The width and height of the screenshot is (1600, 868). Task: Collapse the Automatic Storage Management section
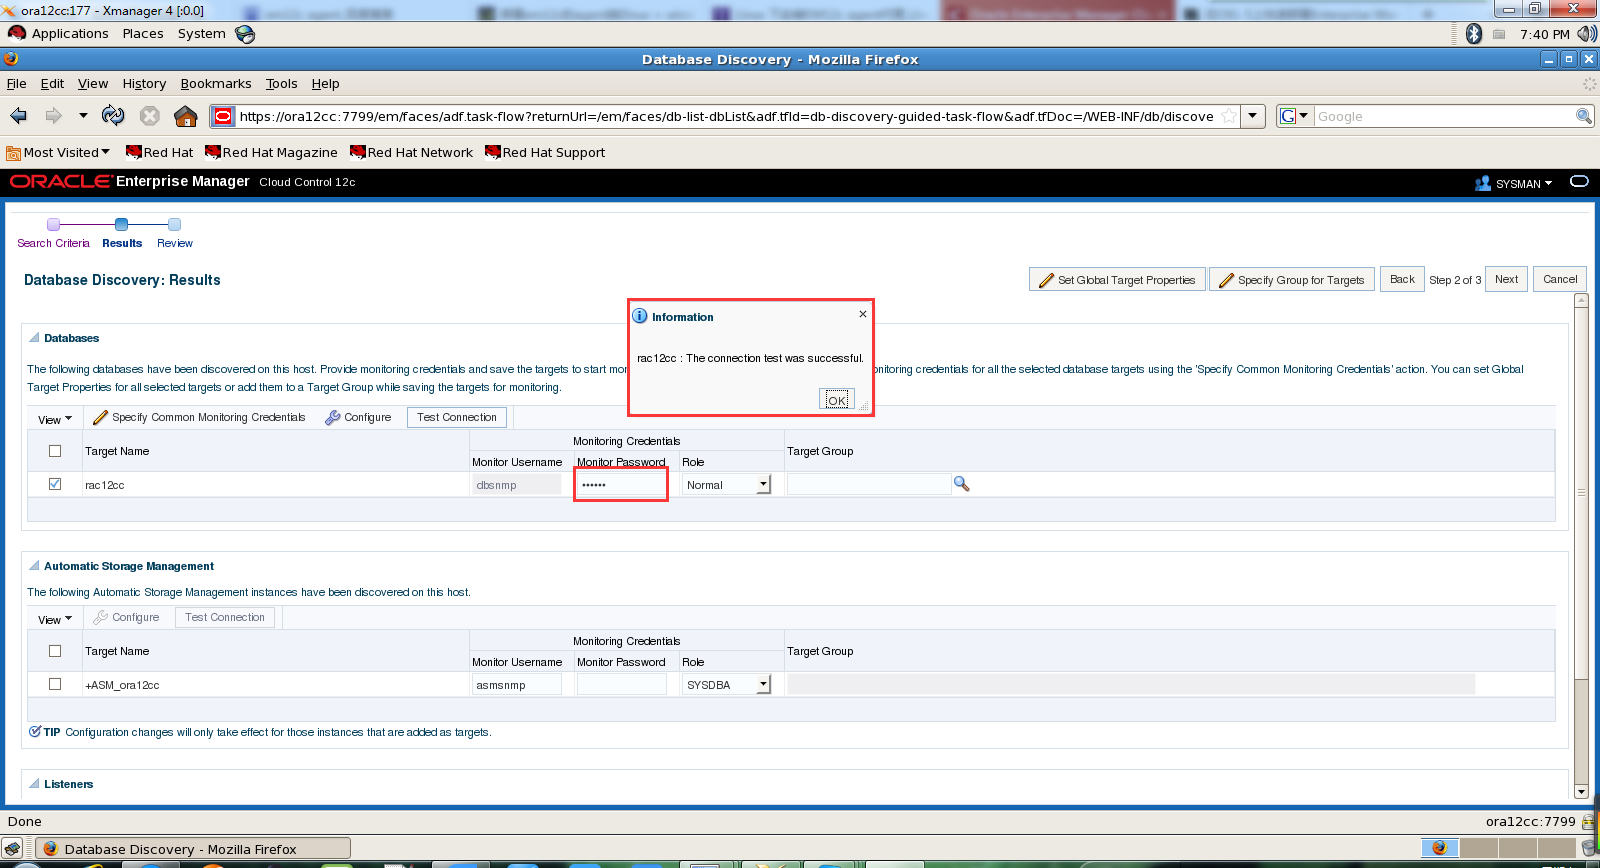34,566
